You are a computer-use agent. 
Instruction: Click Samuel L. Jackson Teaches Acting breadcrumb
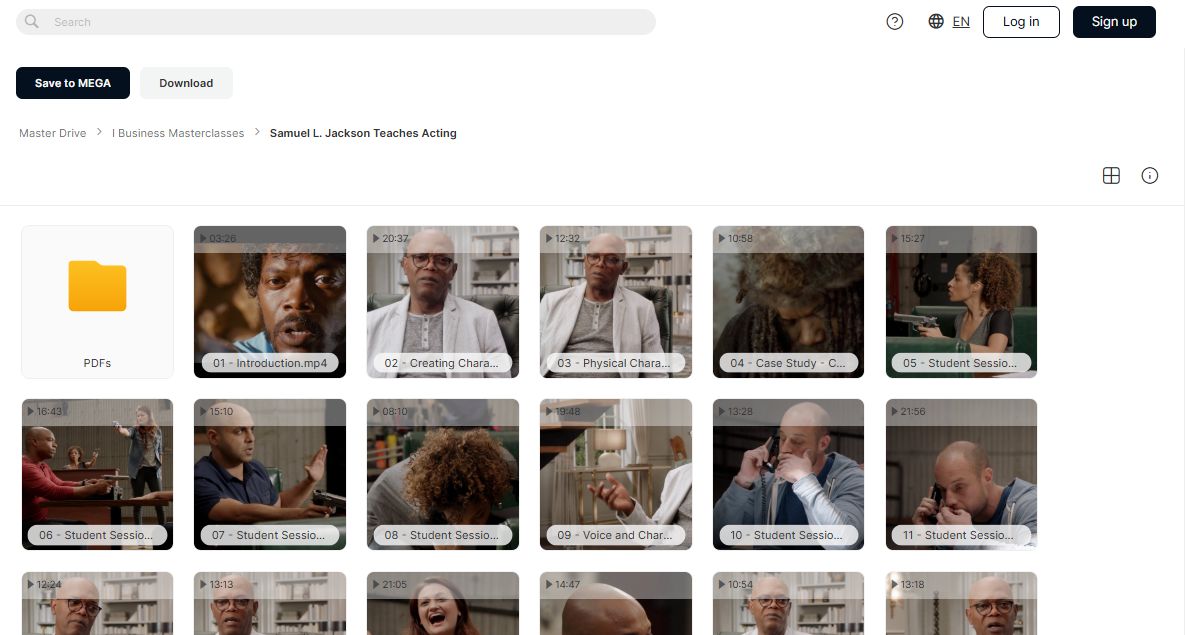pos(363,133)
